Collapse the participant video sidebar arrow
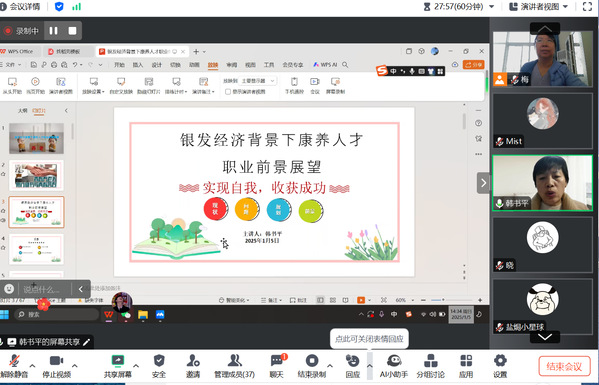Image resolution: width=599 pixels, height=385 pixels. coord(483,183)
